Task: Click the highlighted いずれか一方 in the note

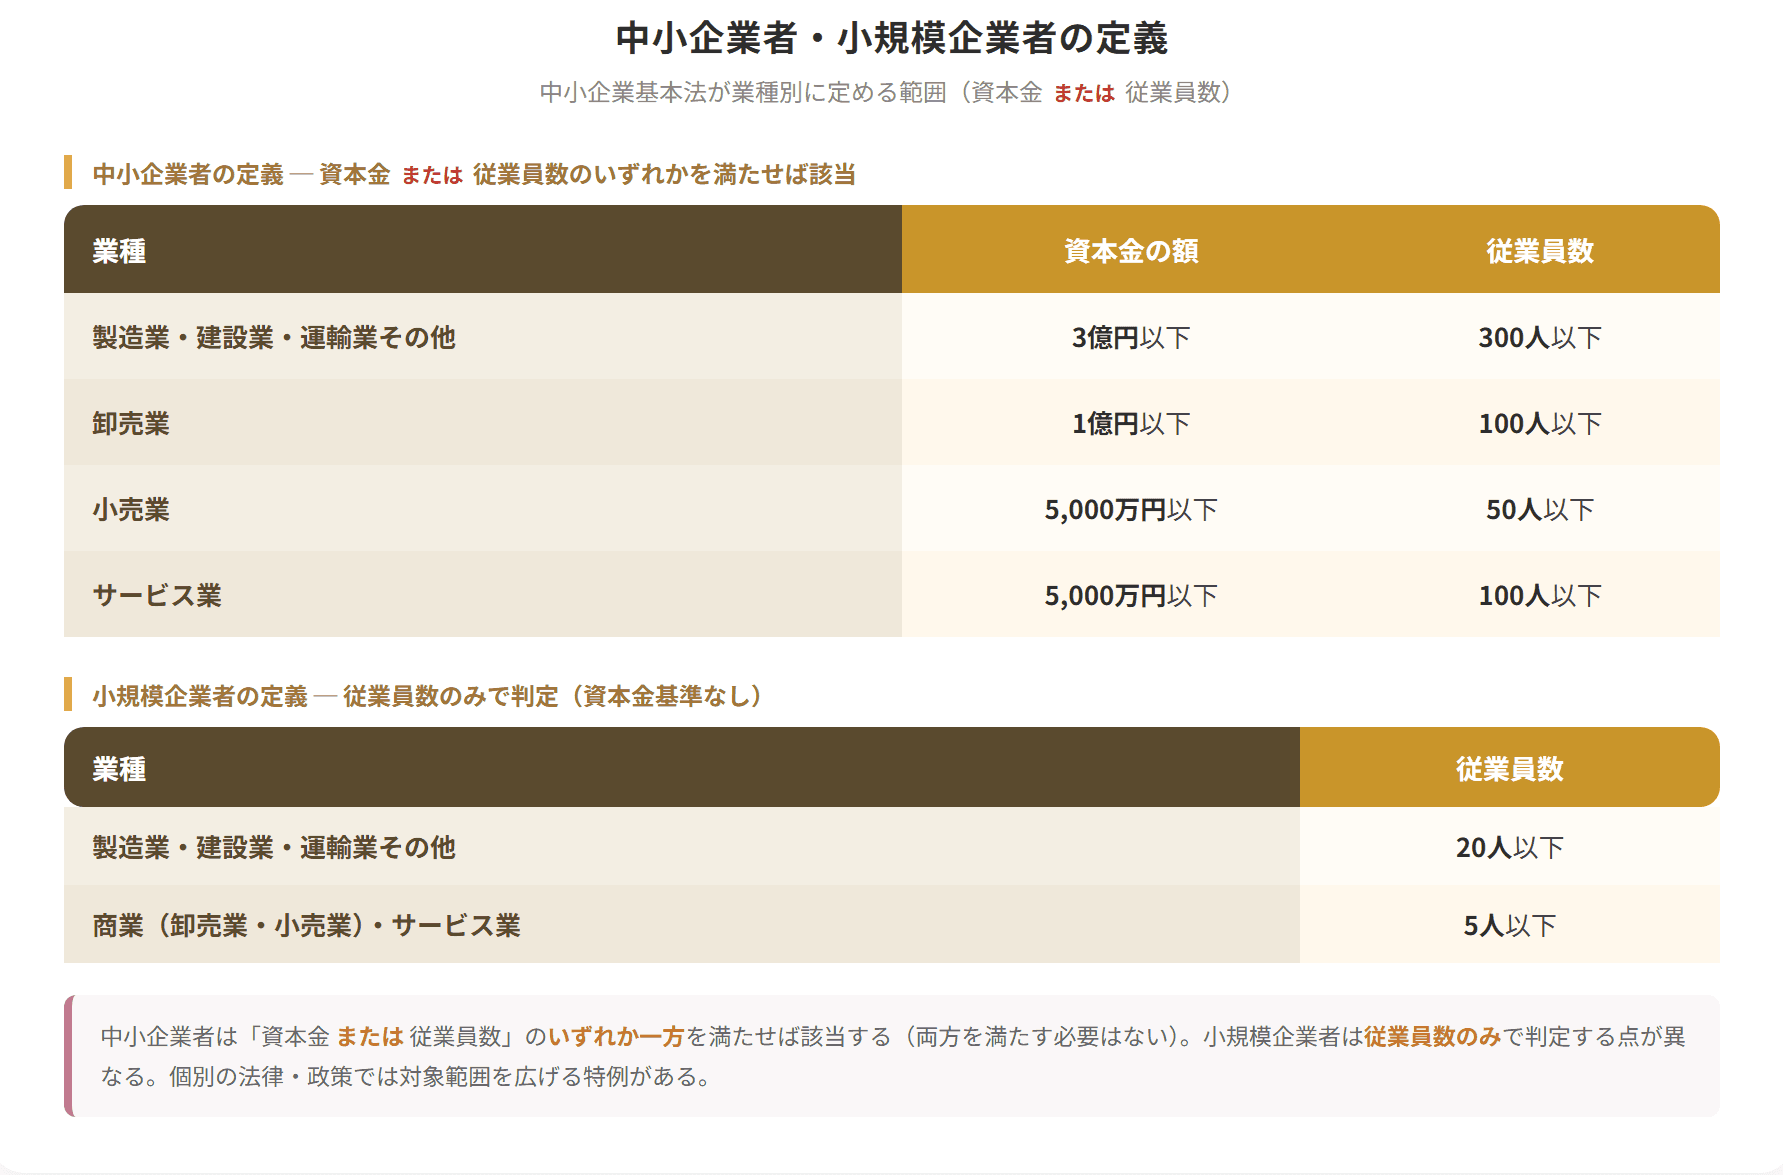Action: tap(616, 1036)
